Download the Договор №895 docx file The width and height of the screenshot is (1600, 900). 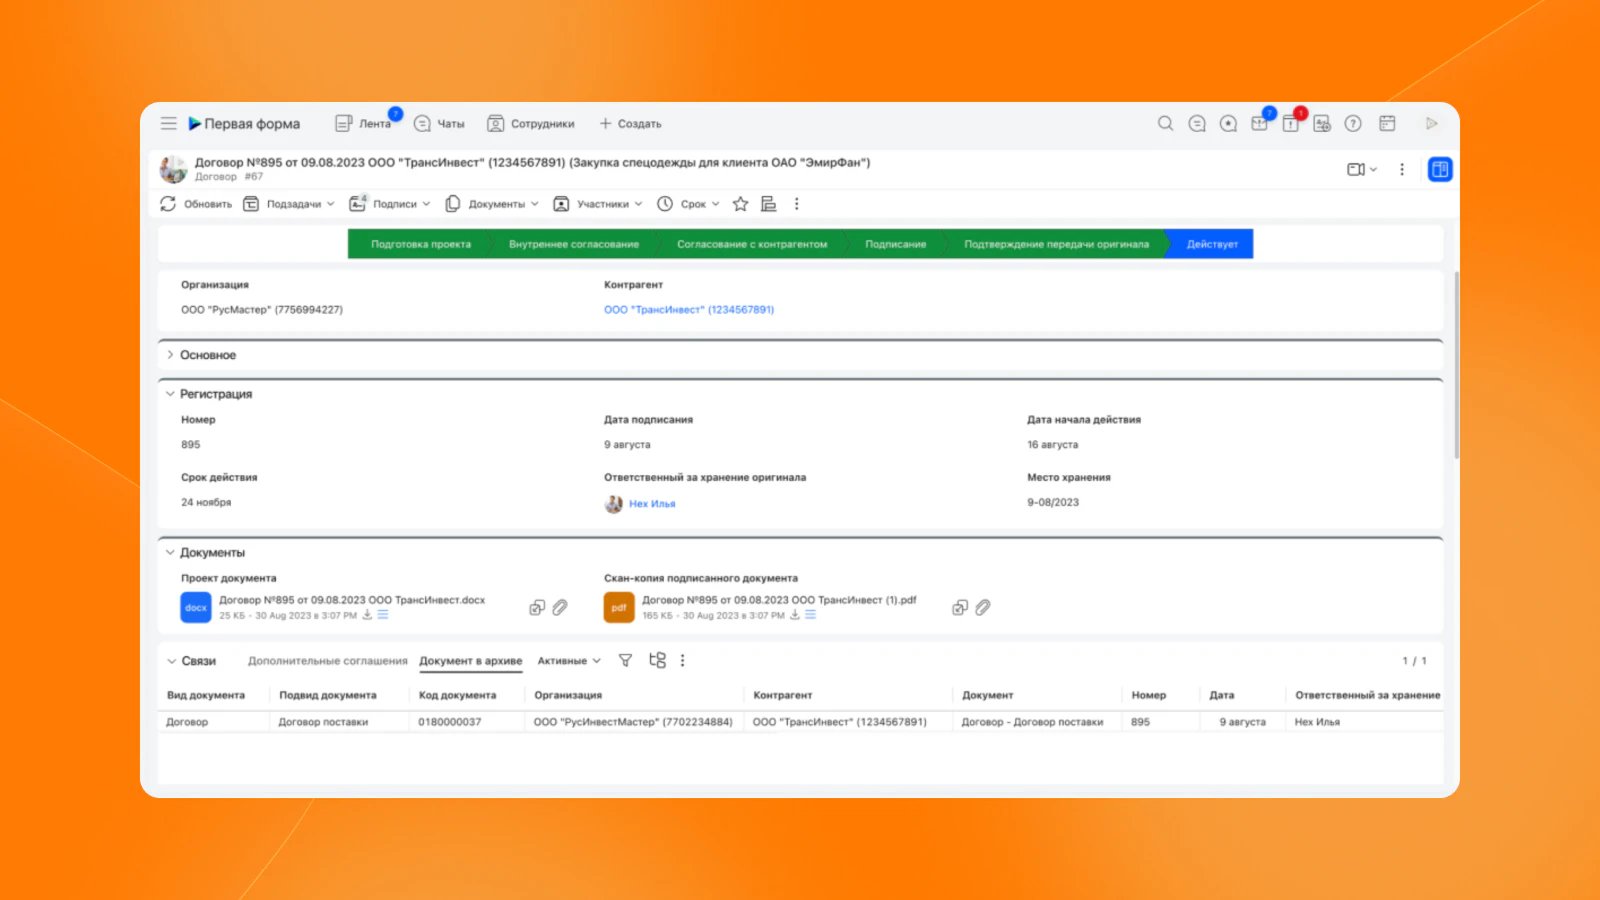pyautogui.click(x=367, y=615)
